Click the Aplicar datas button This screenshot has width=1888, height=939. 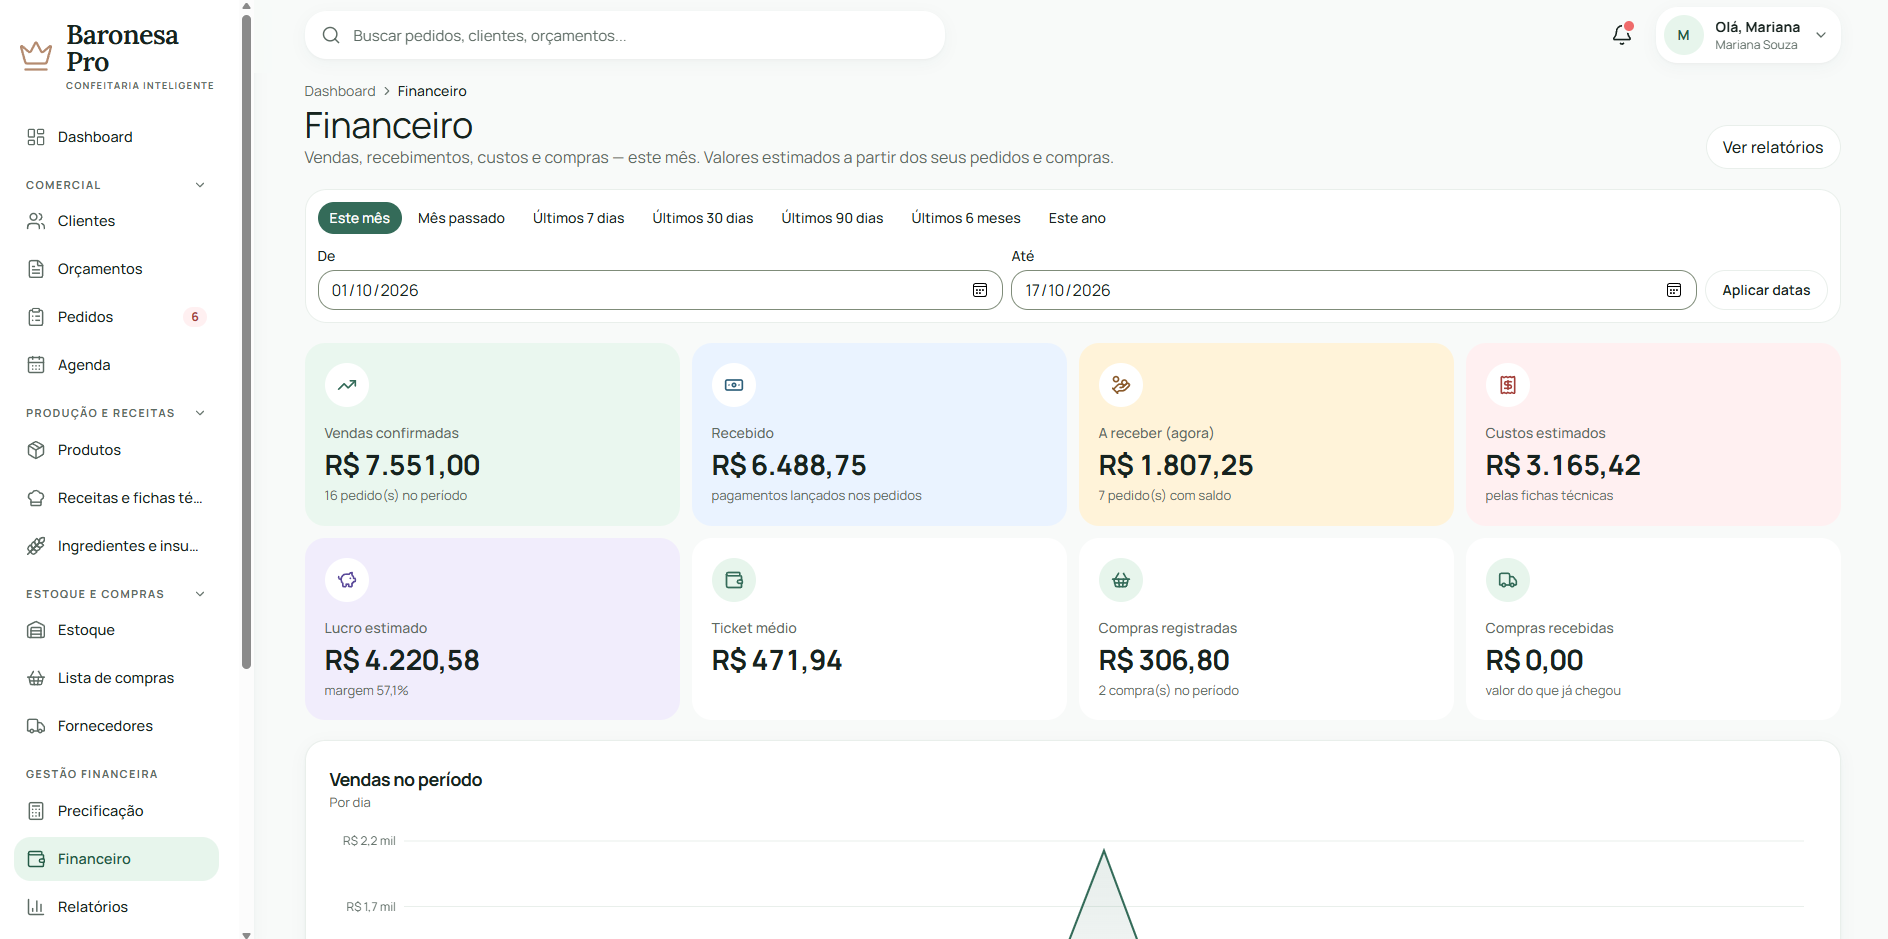[x=1766, y=290]
